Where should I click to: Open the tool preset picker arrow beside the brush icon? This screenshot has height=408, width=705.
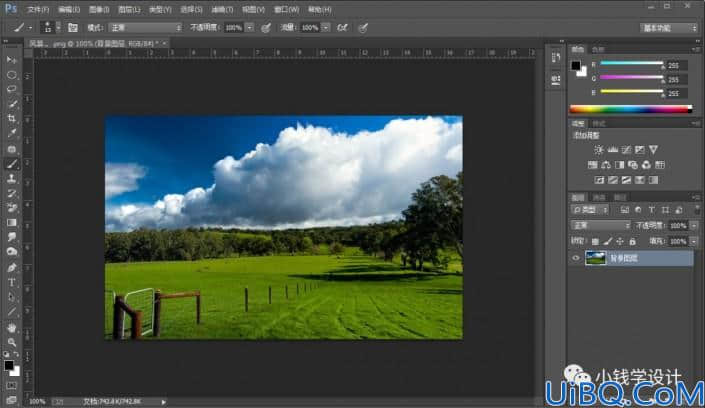(x=31, y=28)
